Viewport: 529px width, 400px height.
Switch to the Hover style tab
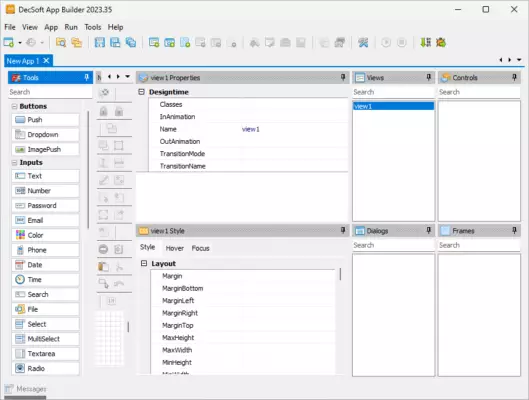click(x=174, y=248)
